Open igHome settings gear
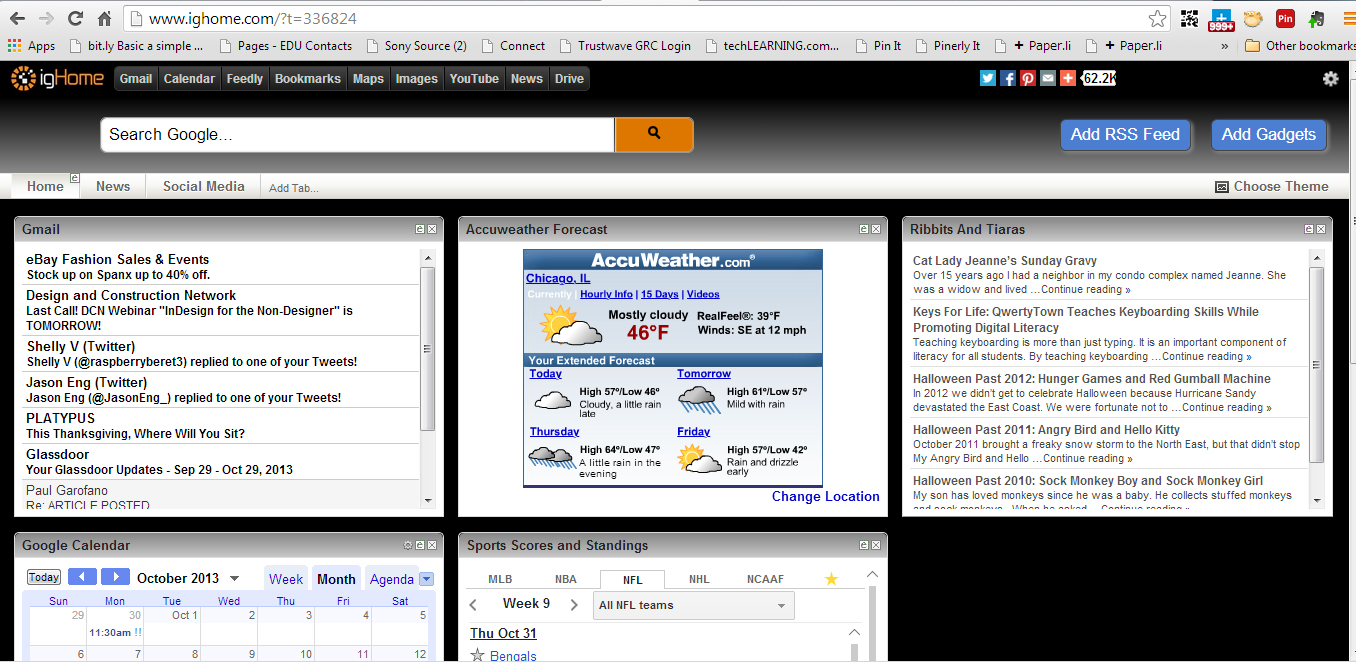1356x662 pixels. [x=1330, y=79]
